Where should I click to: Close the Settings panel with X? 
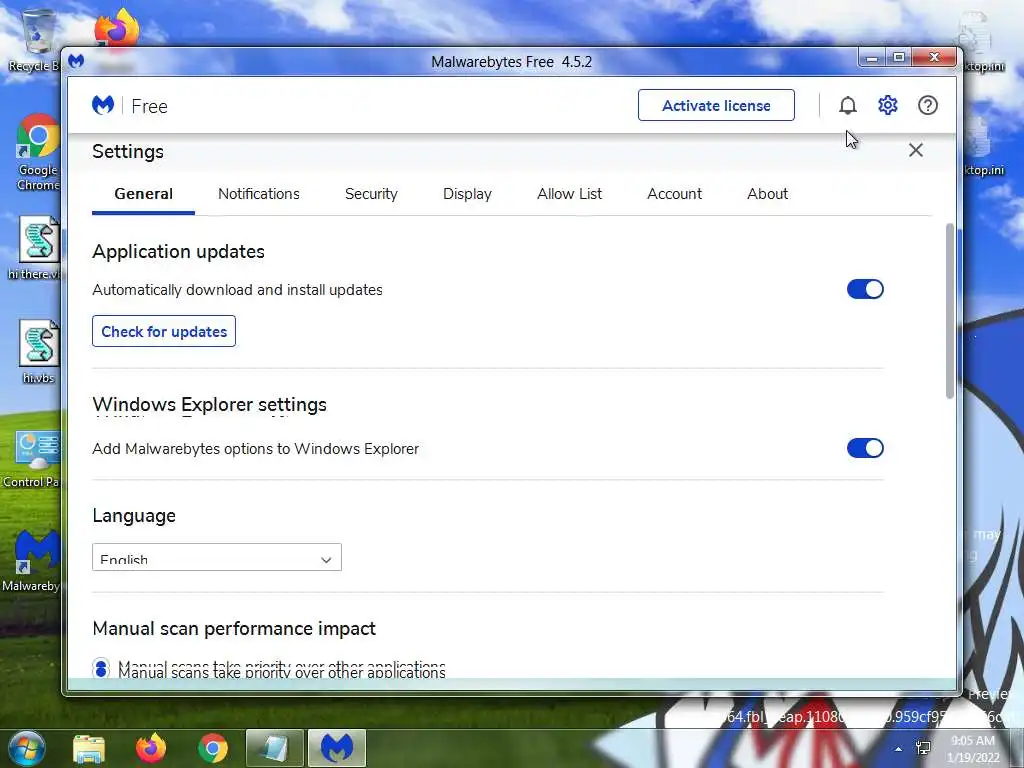click(x=916, y=150)
